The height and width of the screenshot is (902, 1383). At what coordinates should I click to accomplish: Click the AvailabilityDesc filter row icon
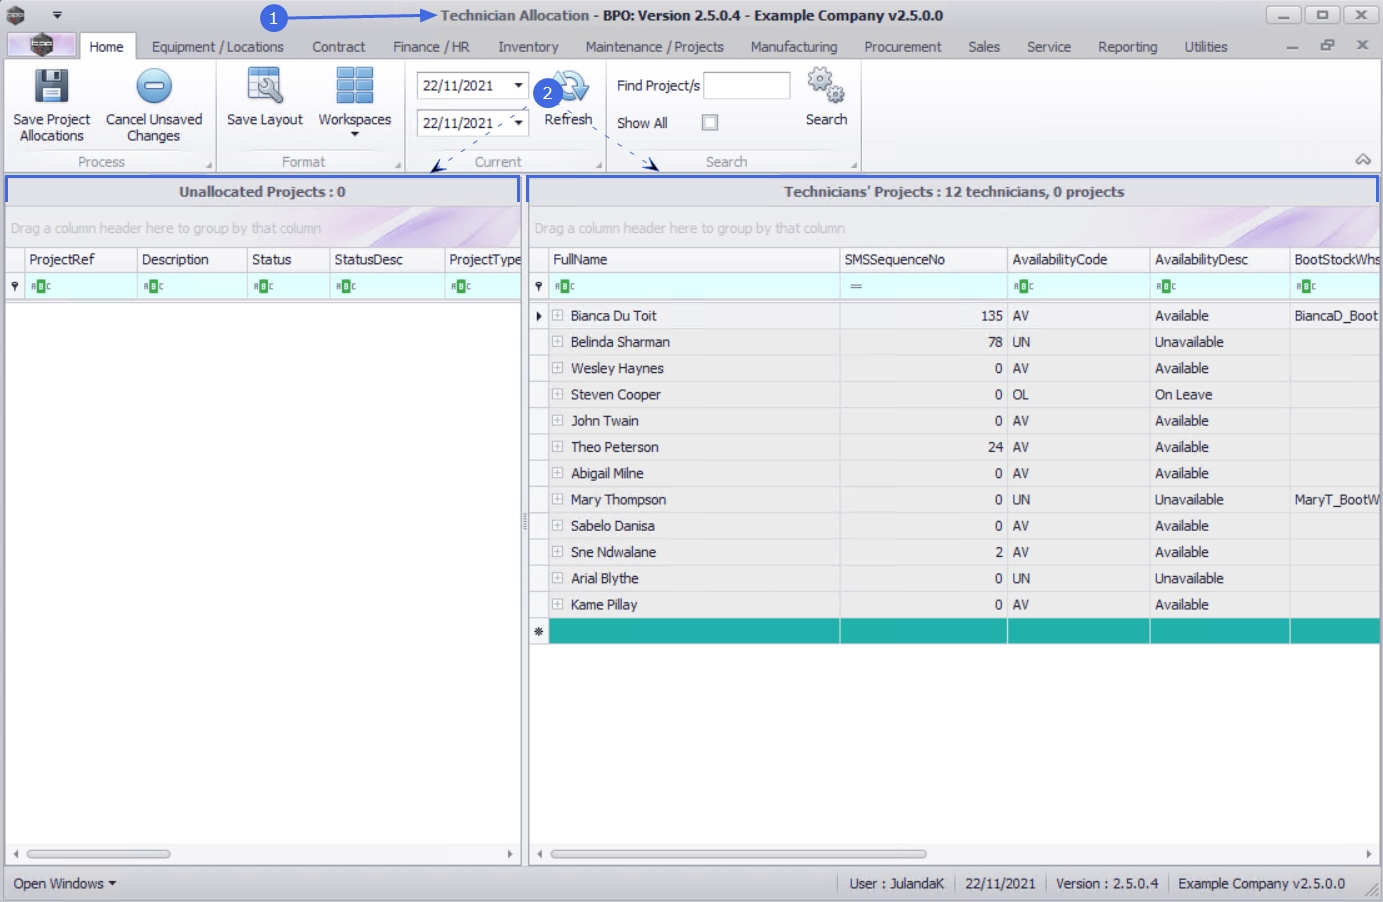click(1166, 286)
